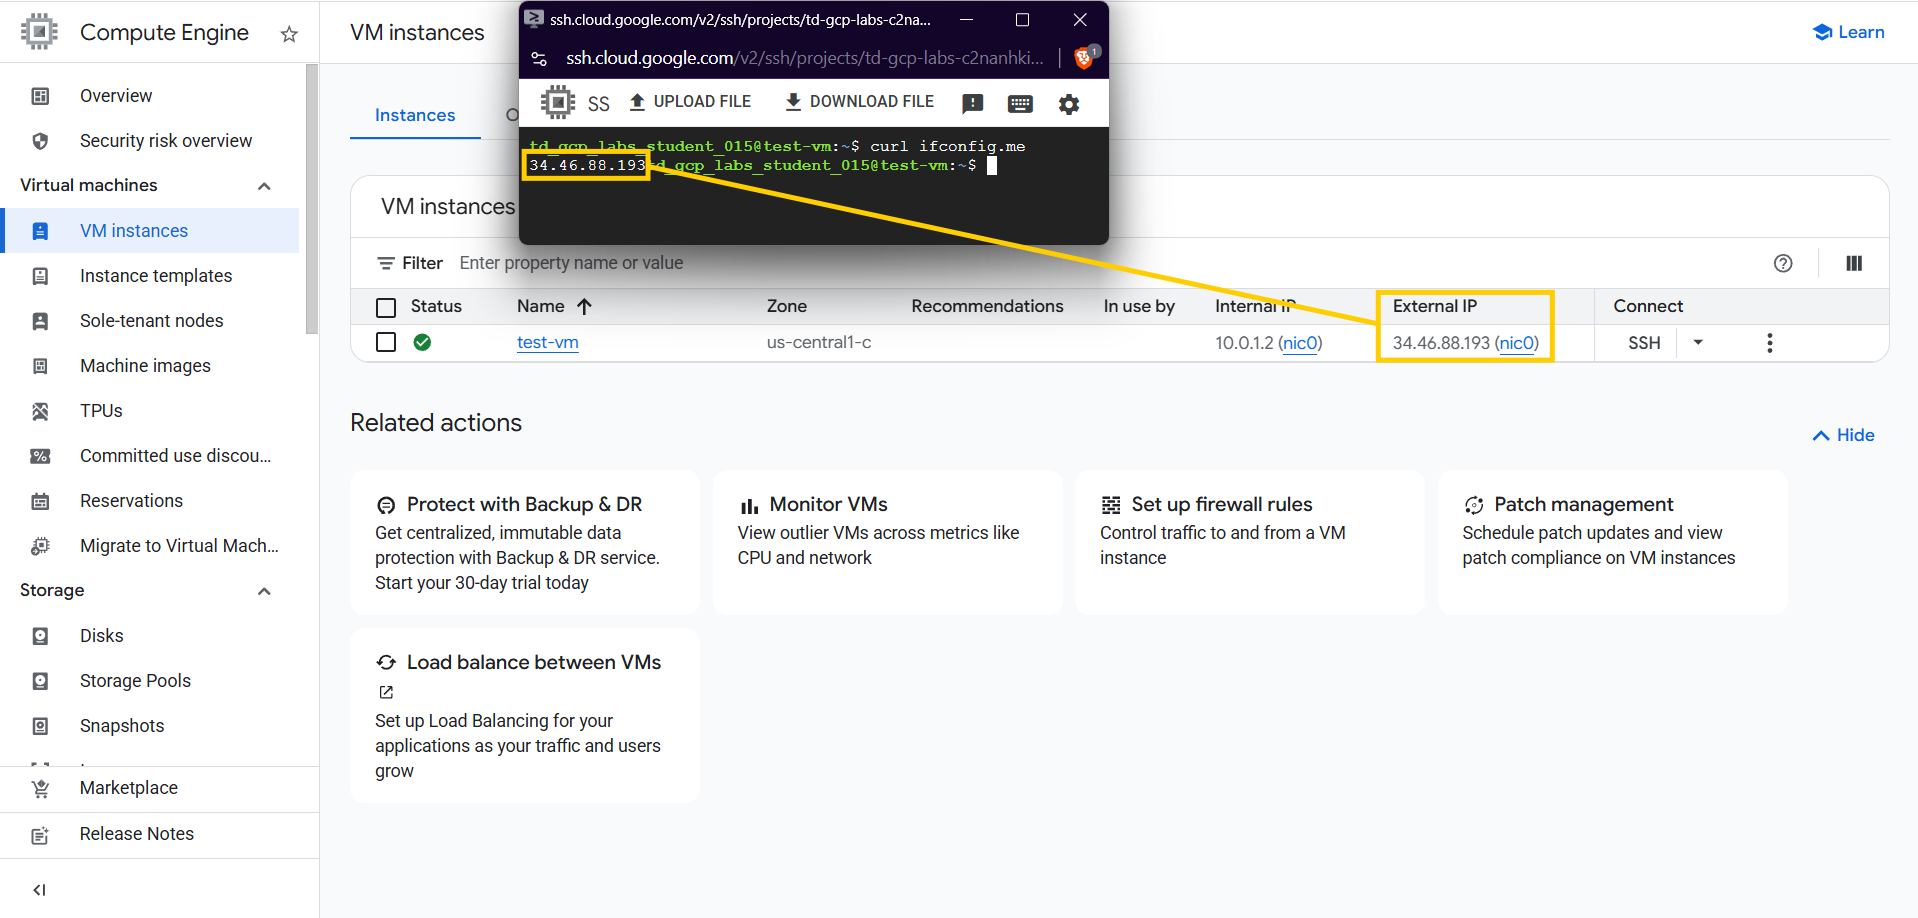This screenshot has width=1918, height=918.
Task: Pin Compute Engine with the star icon
Action: (289, 34)
